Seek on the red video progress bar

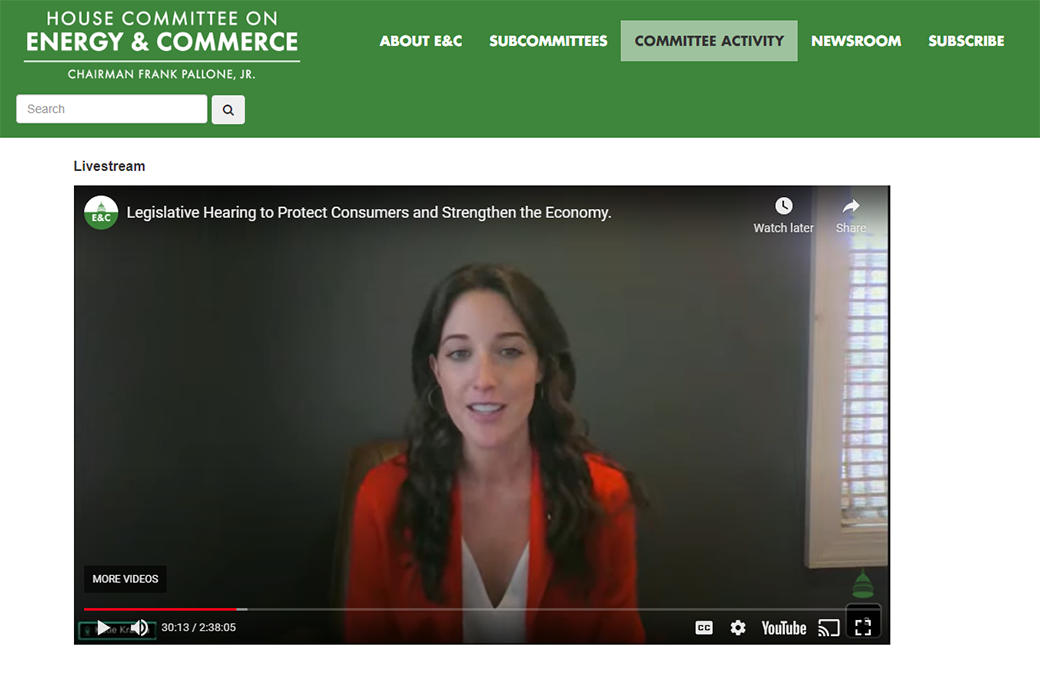click(x=160, y=609)
